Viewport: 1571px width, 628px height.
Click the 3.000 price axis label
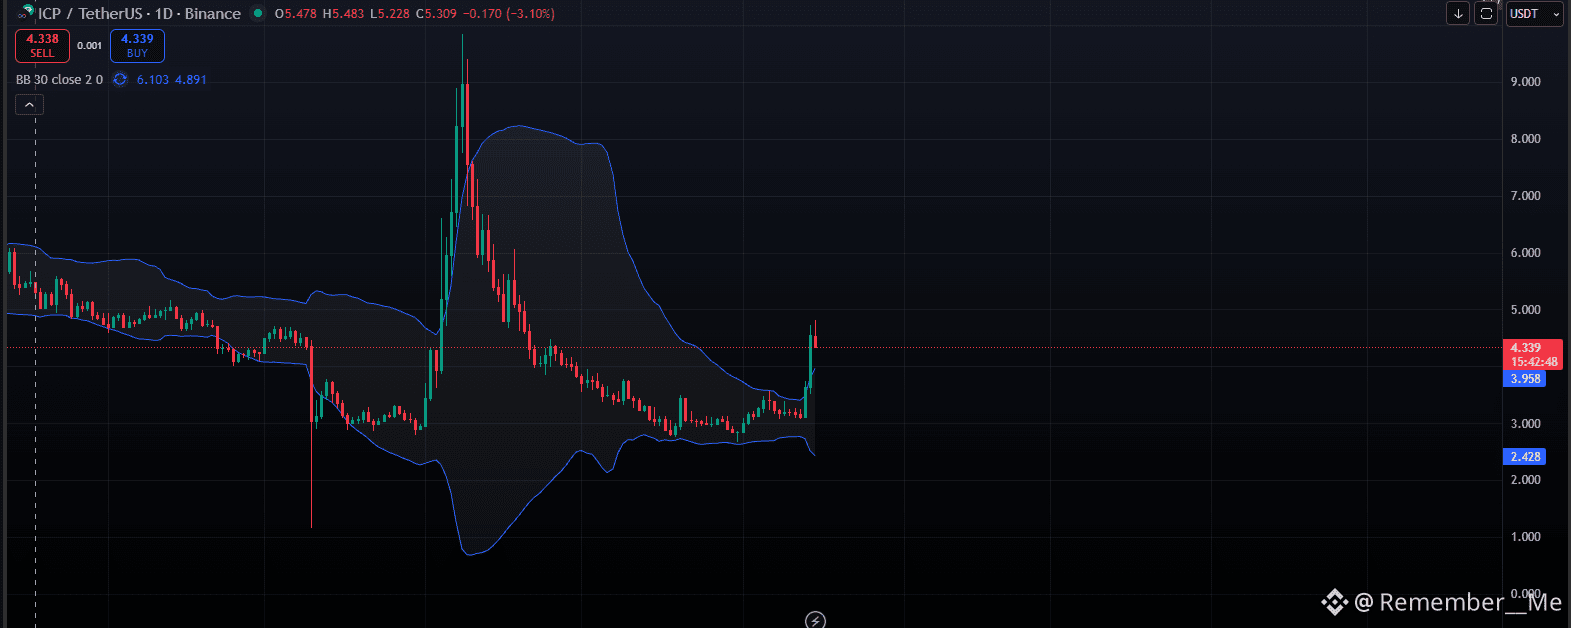(x=1525, y=424)
